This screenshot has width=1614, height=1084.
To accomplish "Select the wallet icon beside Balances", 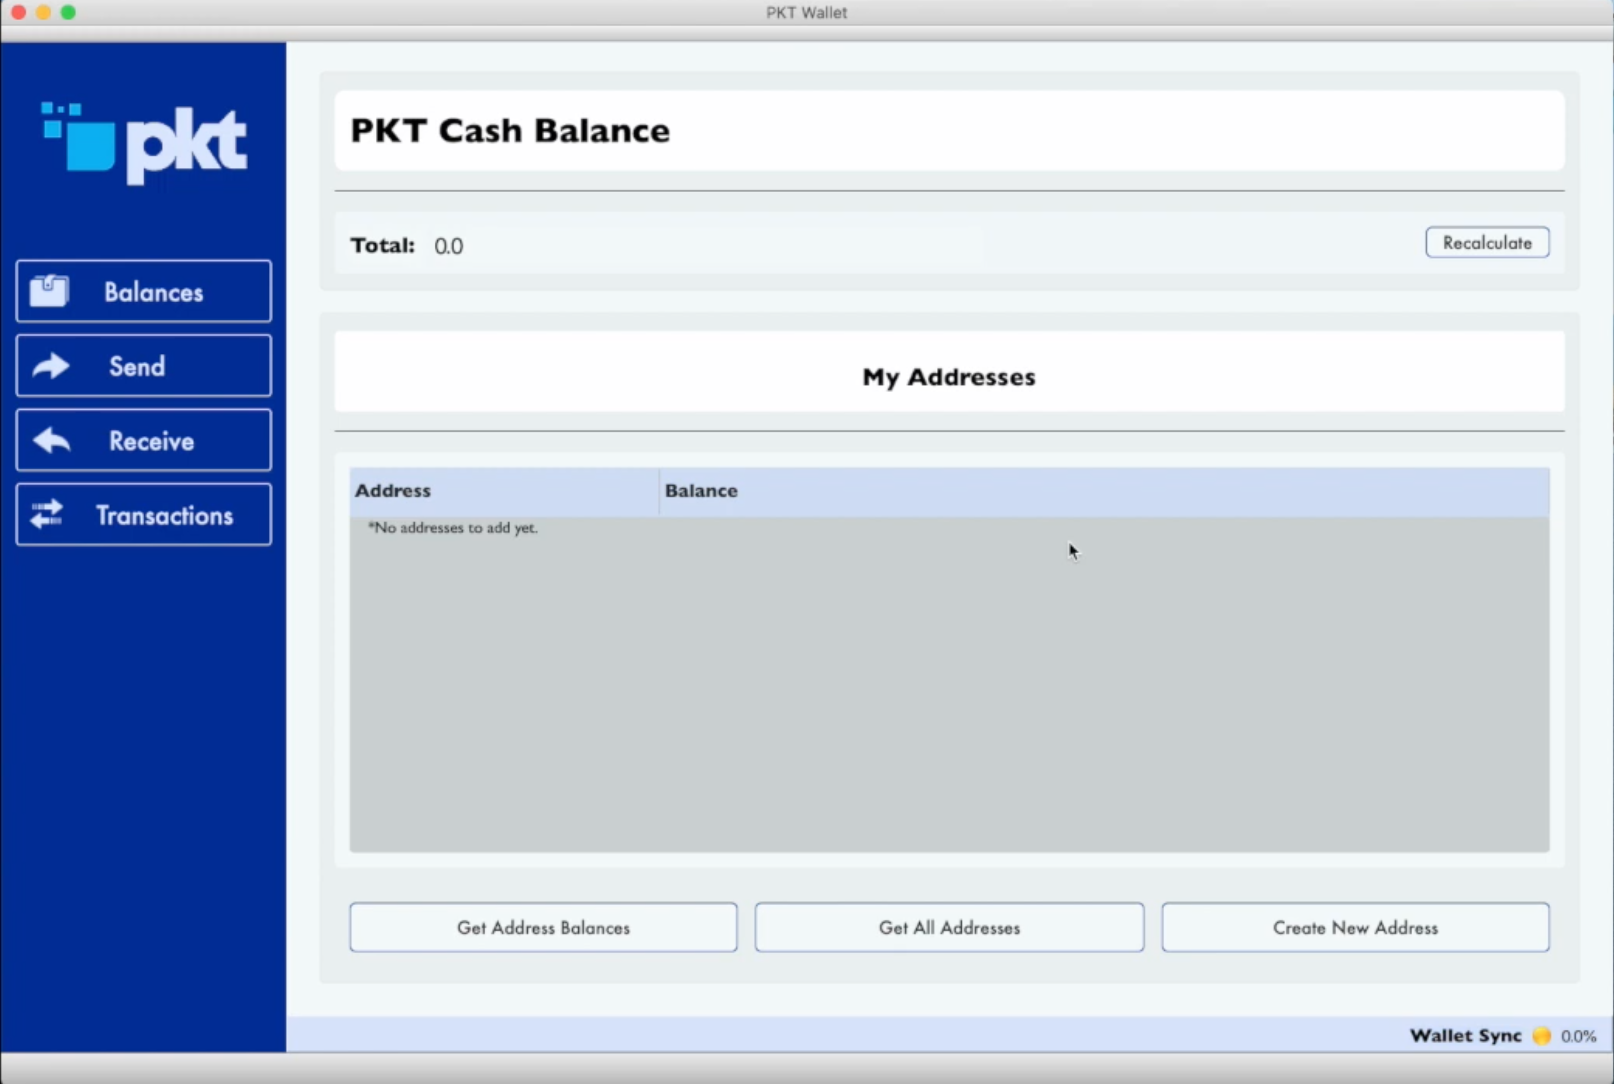I will click(49, 291).
